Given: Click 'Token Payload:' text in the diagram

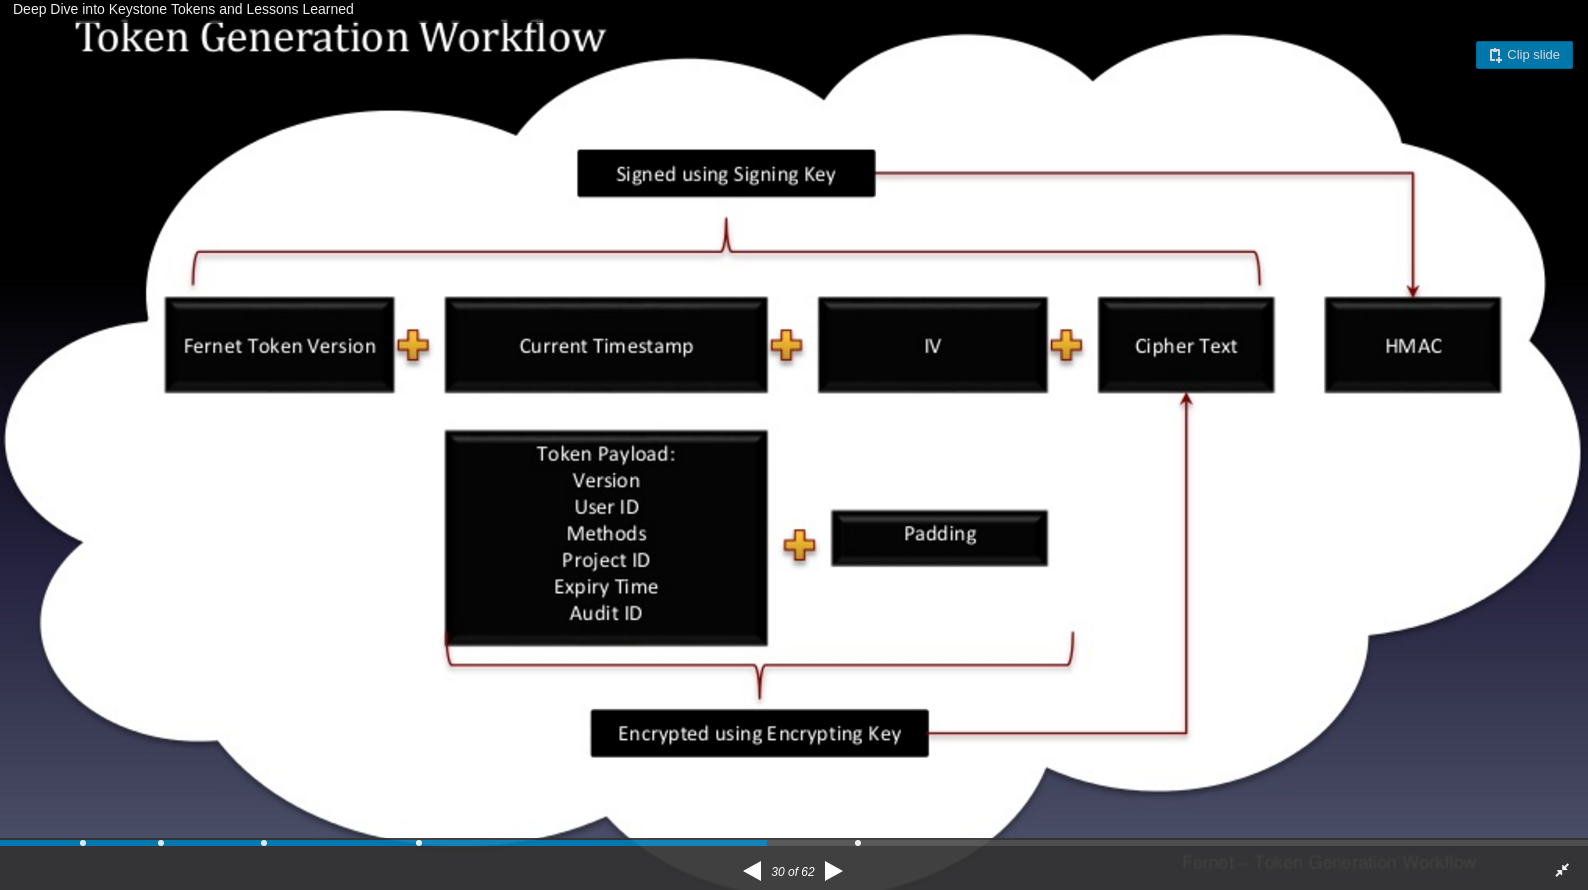Looking at the screenshot, I should pyautogui.click(x=606, y=454).
